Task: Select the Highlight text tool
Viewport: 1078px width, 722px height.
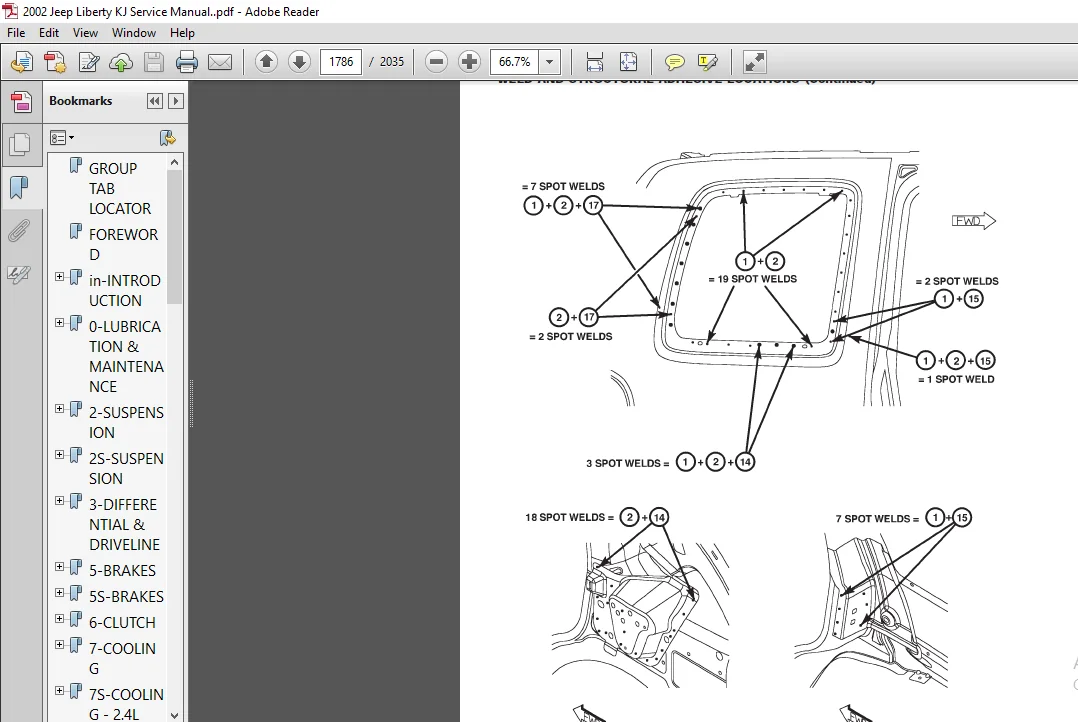Action: point(707,62)
